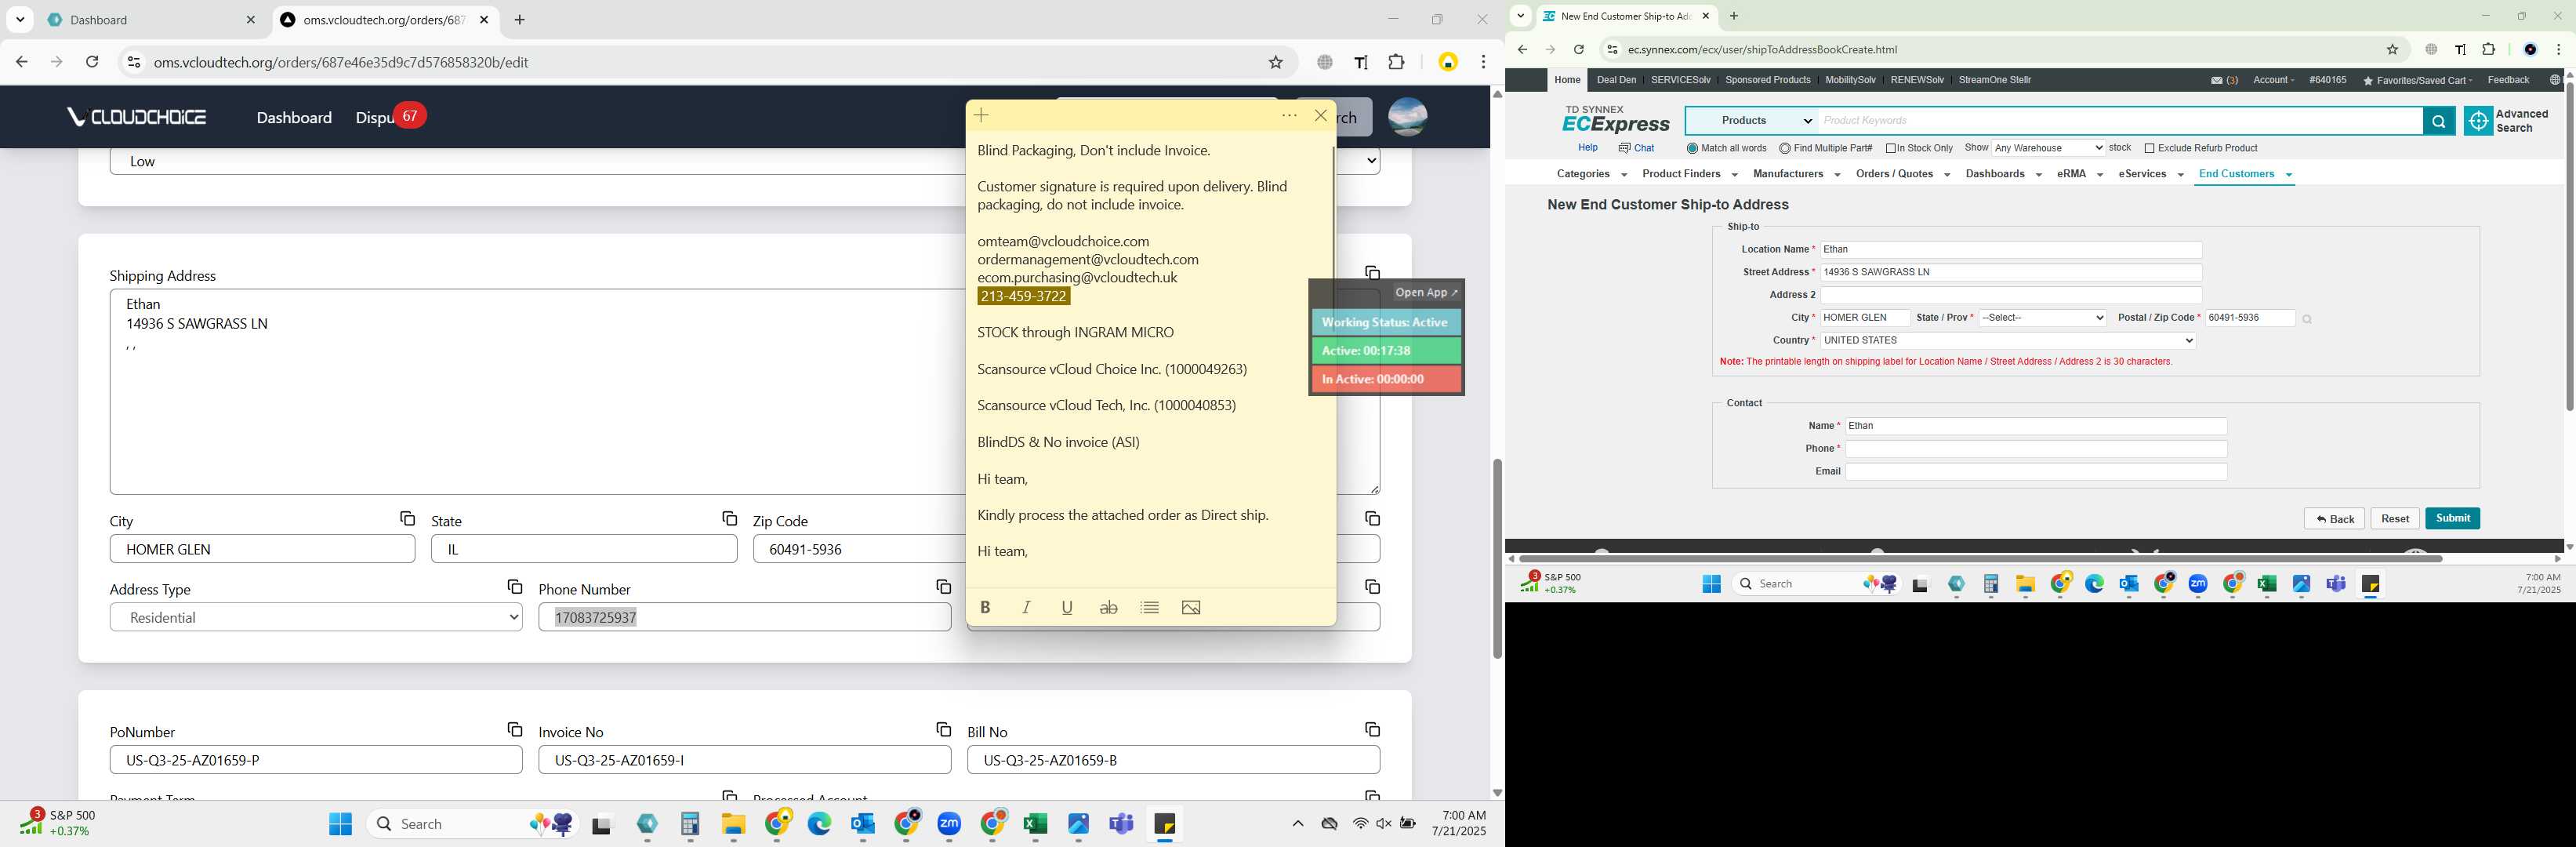Screen dimensions: 2576x847
Task: Click the ECExpress search magnifier button
Action: pyautogui.click(x=2438, y=121)
